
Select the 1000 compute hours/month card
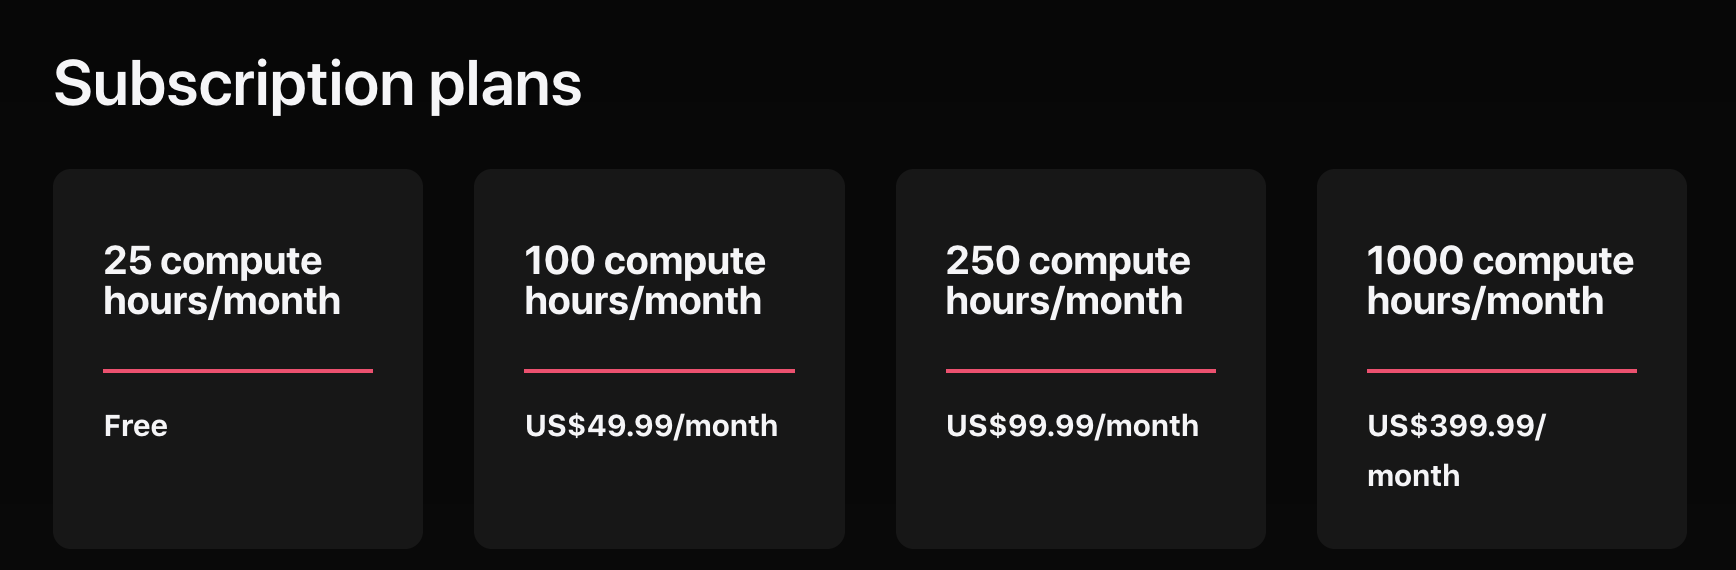point(1502,358)
